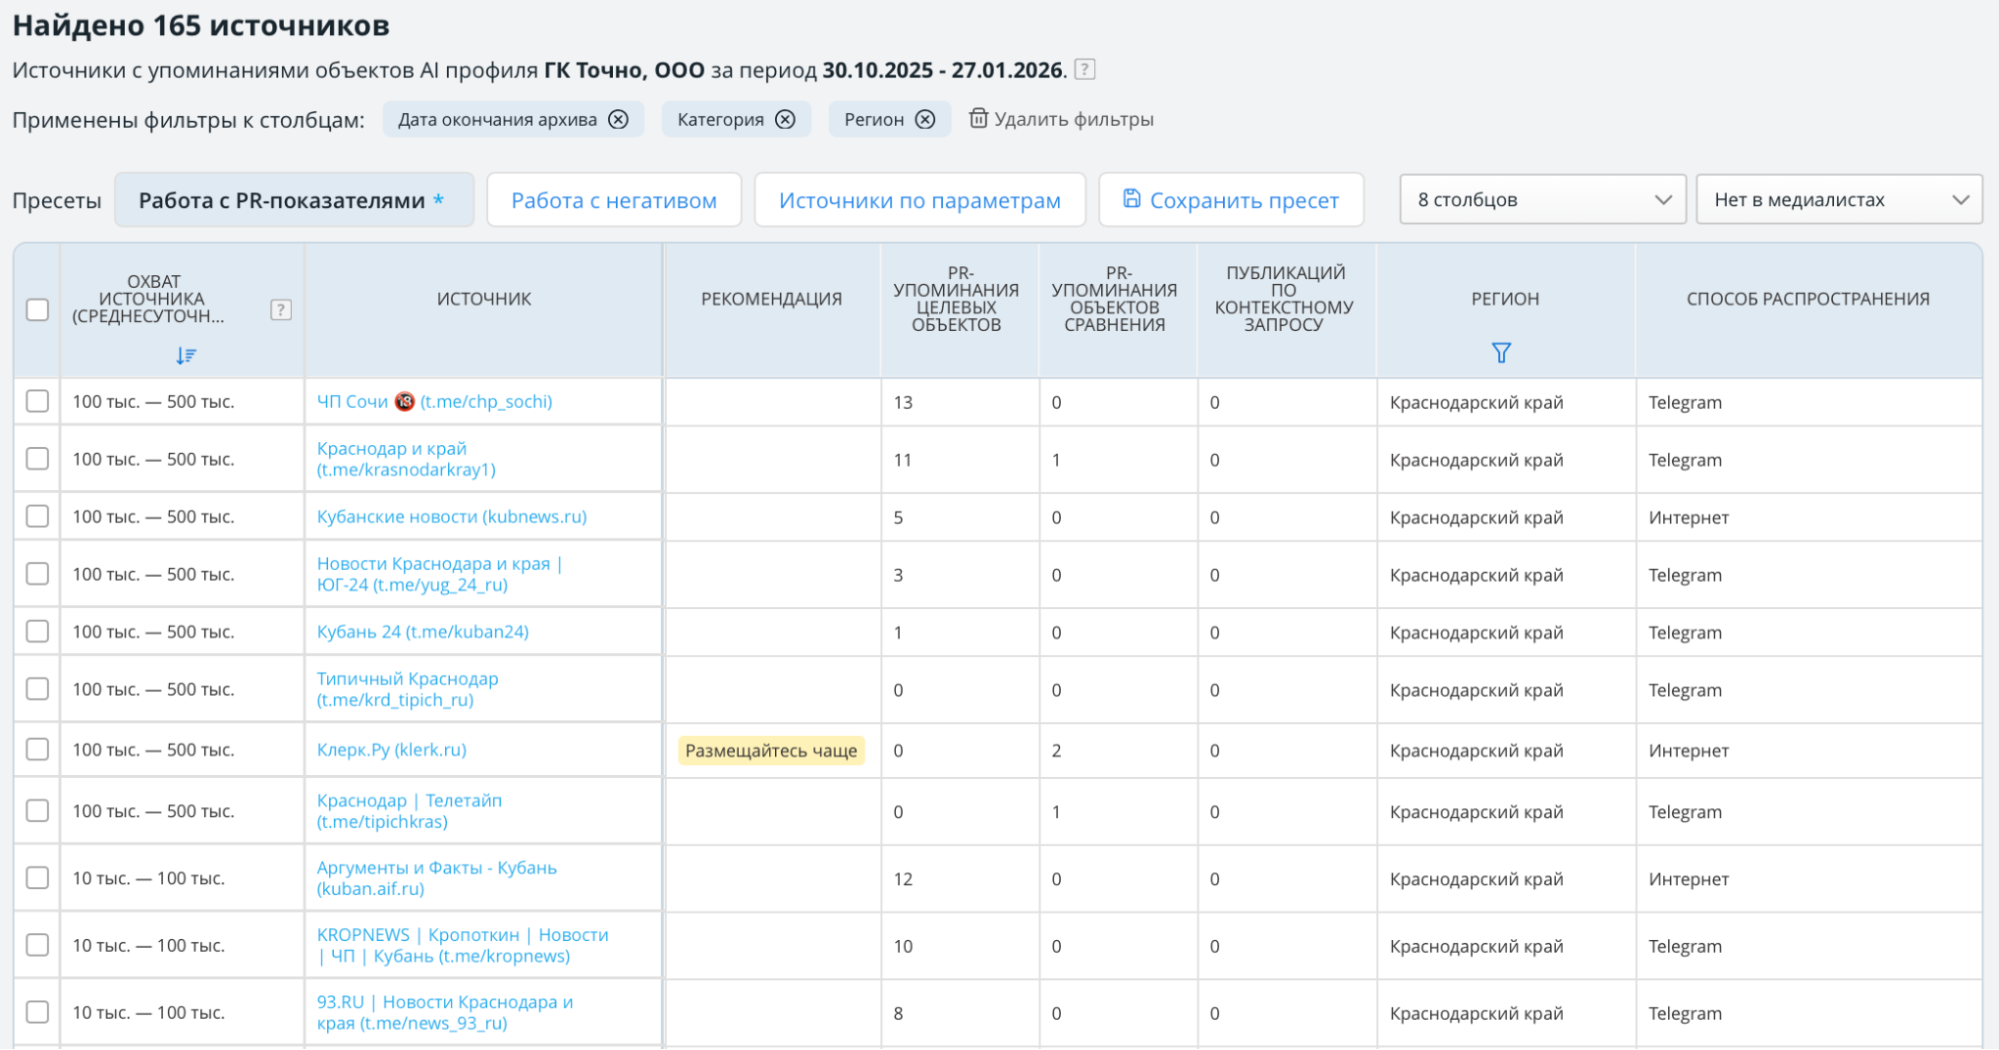Open the Кубань 24 source link
This screenshot has width=1999, height=1050.
click(422, 632)
